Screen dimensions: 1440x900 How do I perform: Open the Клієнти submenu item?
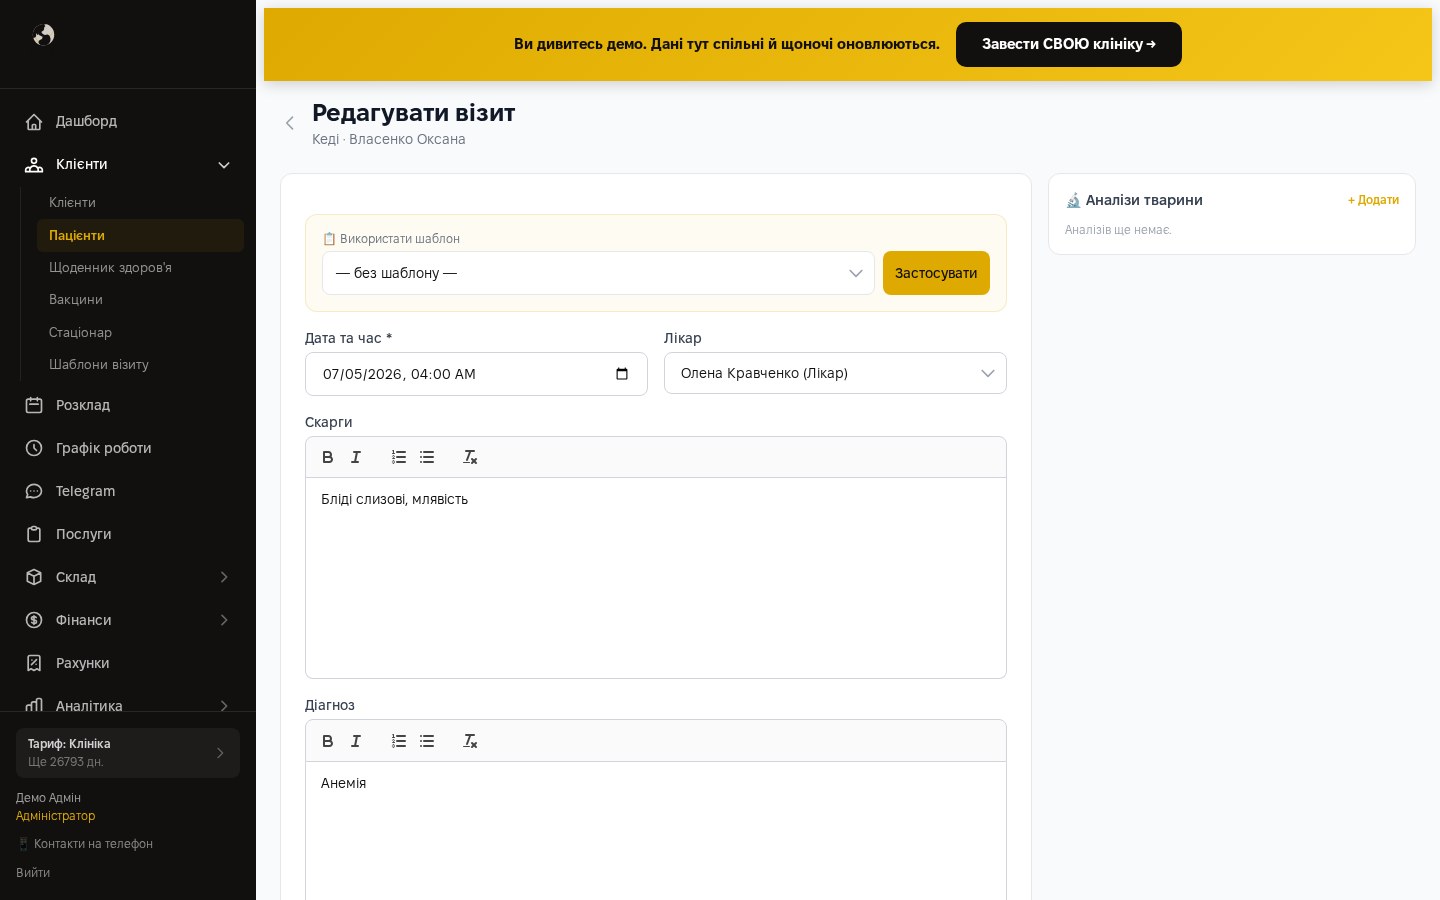[x=140, y=202]
